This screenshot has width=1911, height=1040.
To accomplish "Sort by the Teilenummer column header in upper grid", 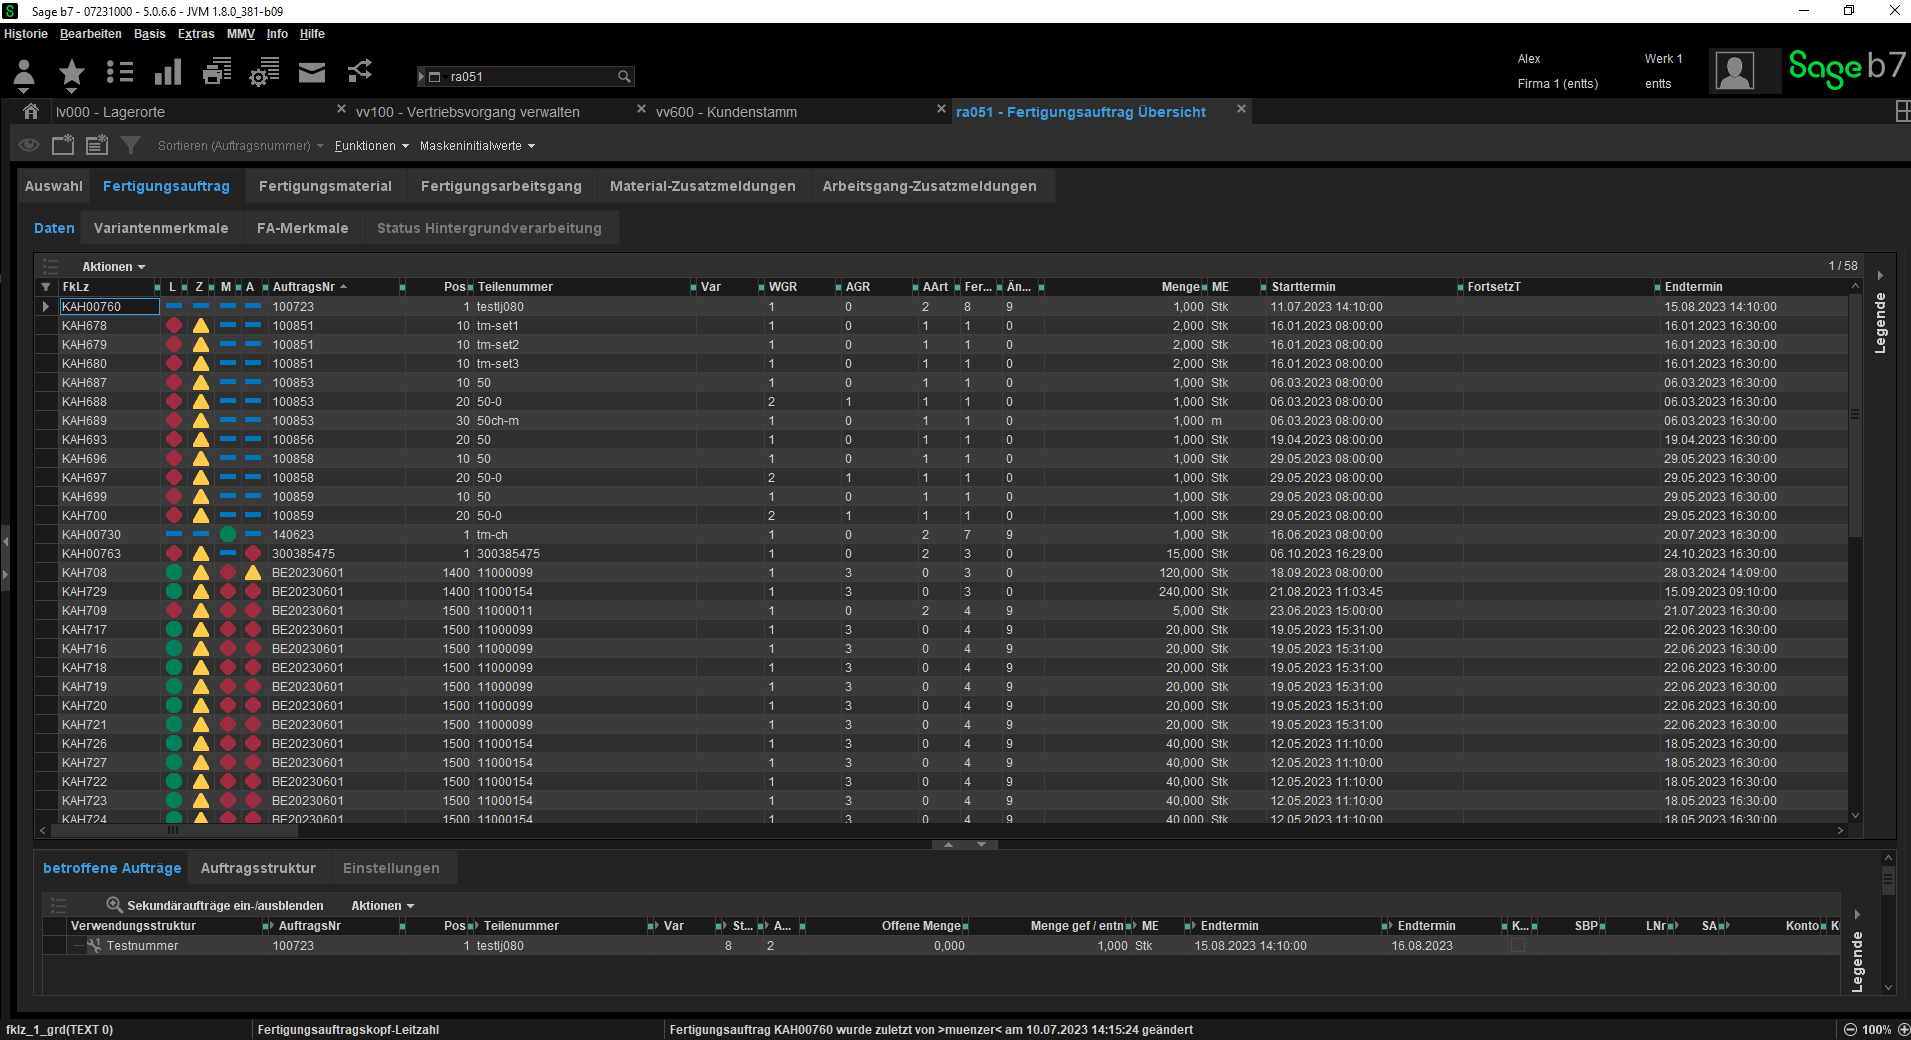I will 515,287.
